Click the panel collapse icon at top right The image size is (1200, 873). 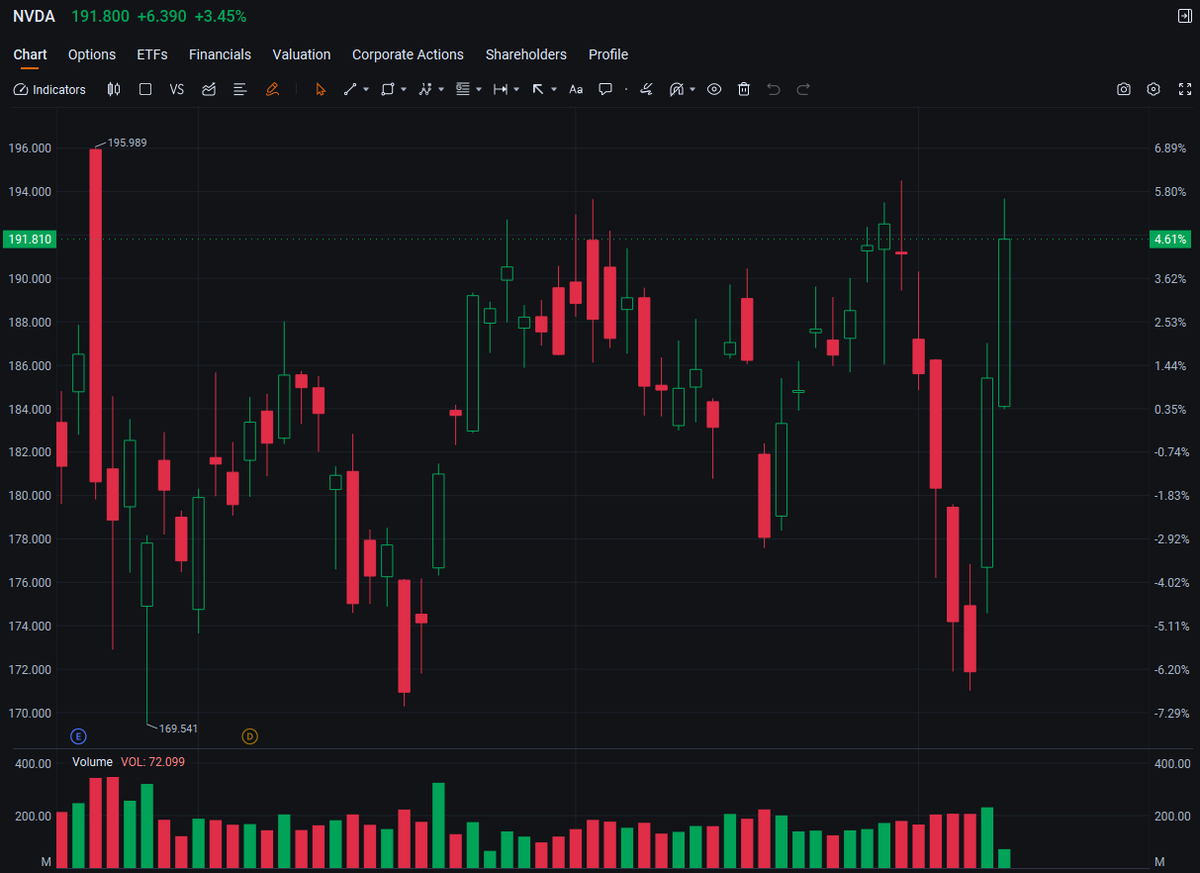tap(1184, 16)
